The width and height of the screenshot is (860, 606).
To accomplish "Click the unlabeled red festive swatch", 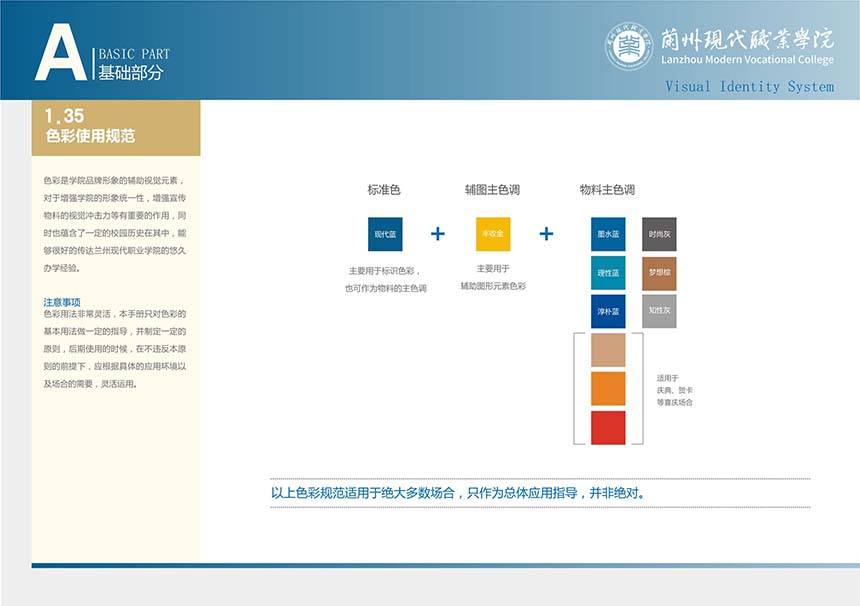I will point(608,427).
